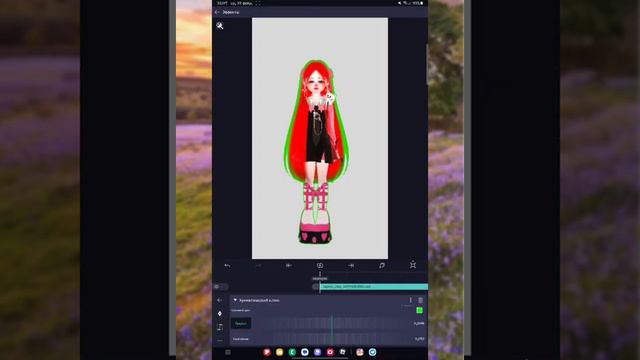
Task: Open the blue Messages app in taskbar
Action: point(305,352)
